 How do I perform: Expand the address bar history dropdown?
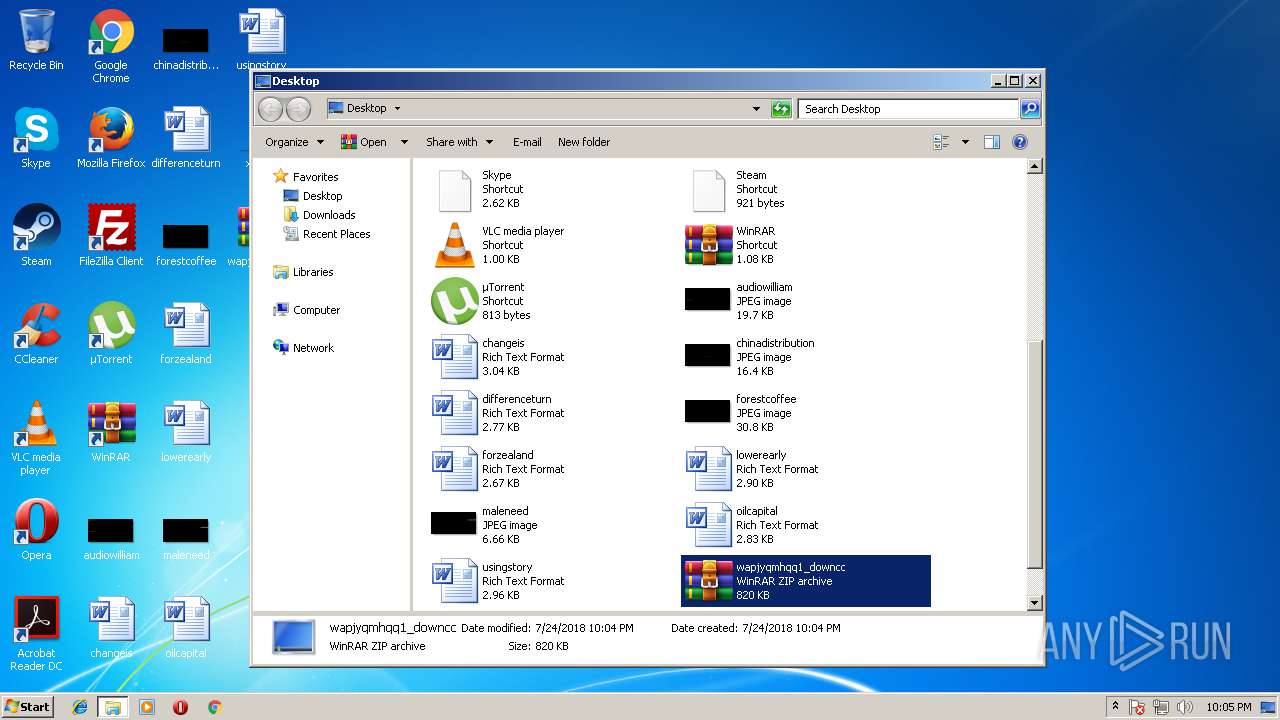(x=756, y=109)
